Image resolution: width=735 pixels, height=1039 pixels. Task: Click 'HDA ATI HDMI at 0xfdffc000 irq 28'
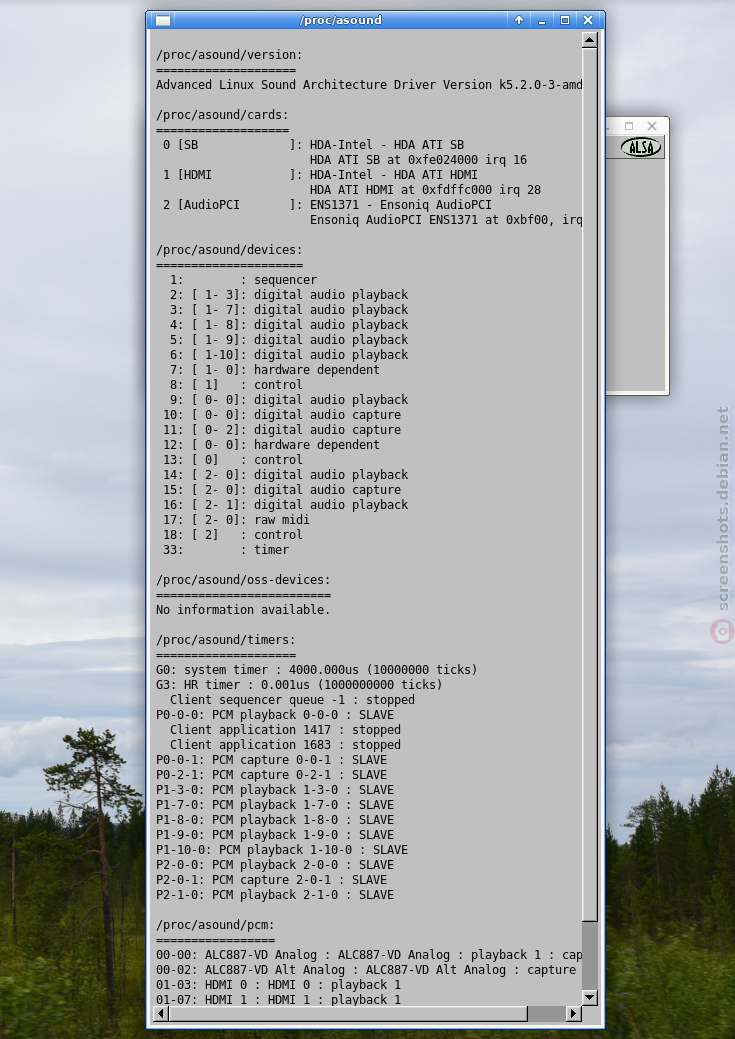[425, 190]
